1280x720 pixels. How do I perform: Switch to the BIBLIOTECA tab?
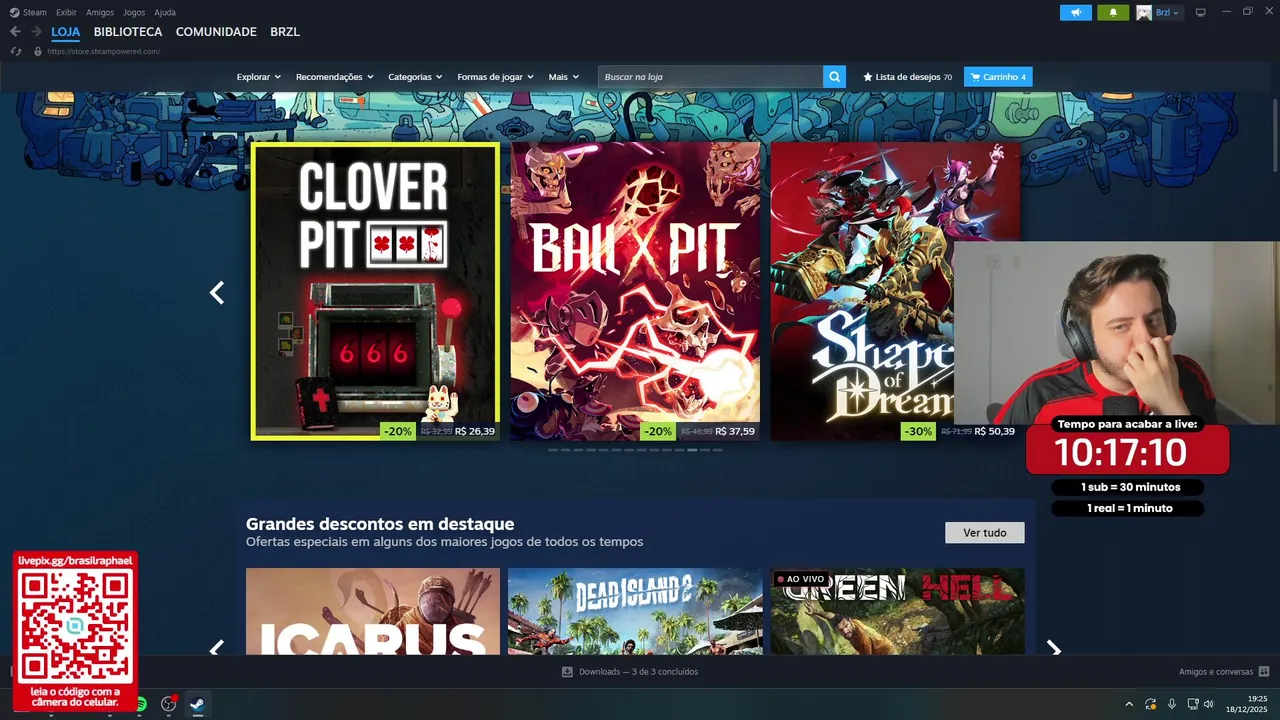point(128,32)
